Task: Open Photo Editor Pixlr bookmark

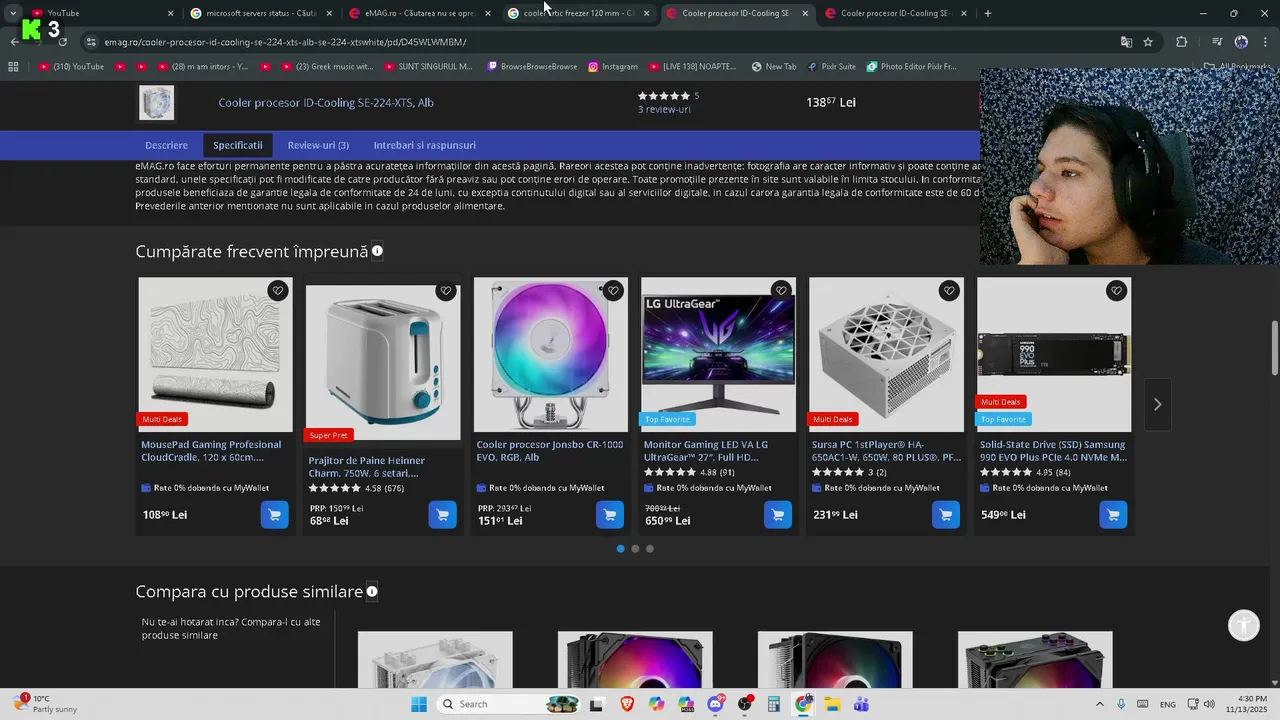Action: pyautogui.click(x=911, y=67)
